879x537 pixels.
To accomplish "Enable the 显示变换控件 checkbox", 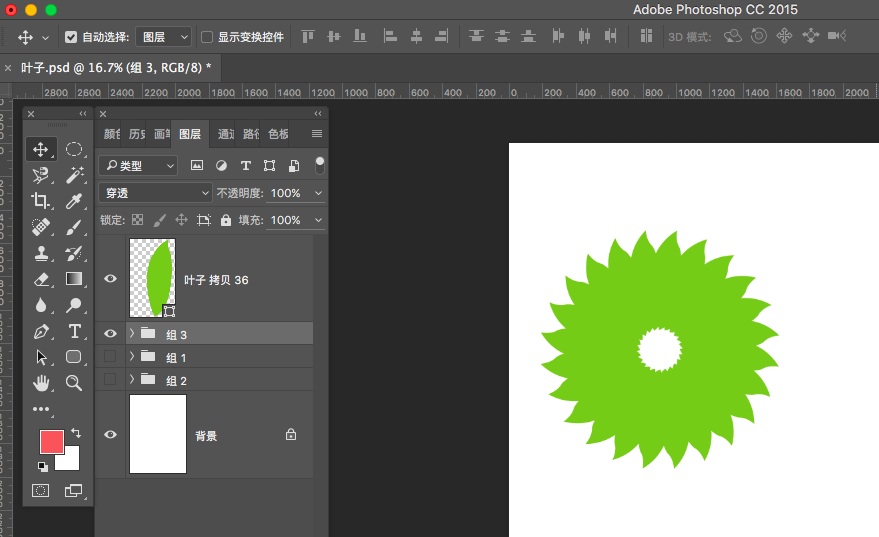I will tap(207, 37).
